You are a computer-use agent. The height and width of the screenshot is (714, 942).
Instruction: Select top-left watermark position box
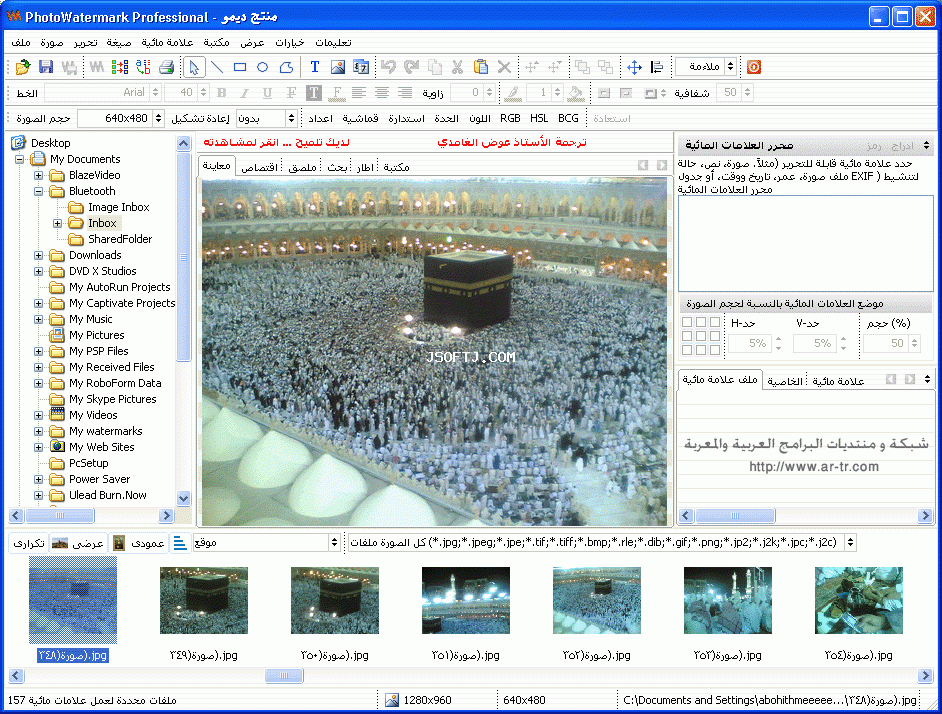pyautogui.click(x=687, y=322)
